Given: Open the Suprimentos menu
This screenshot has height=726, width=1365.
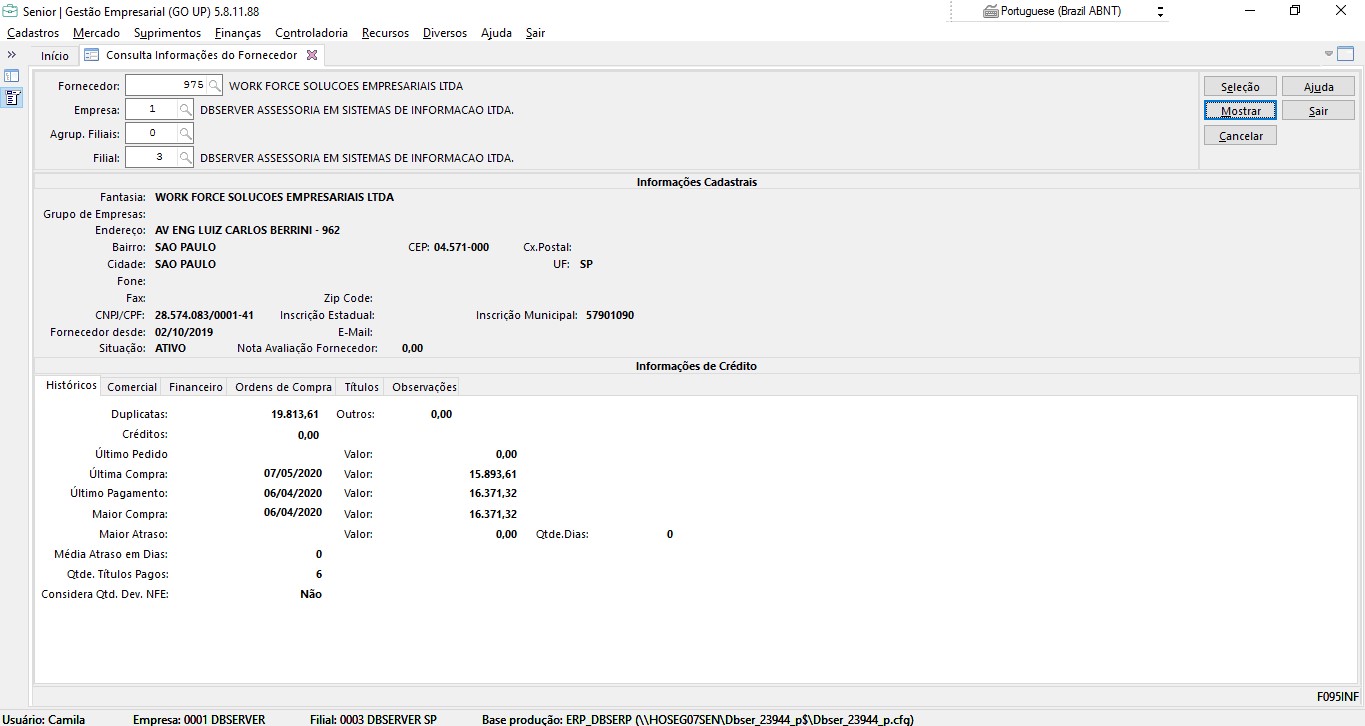Looking at the screenshot, I should tap(167, 33).
